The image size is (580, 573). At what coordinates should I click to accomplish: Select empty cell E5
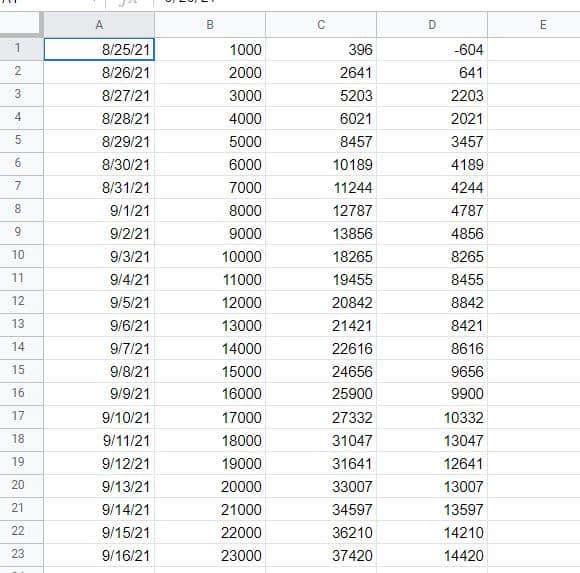[534, 141]
